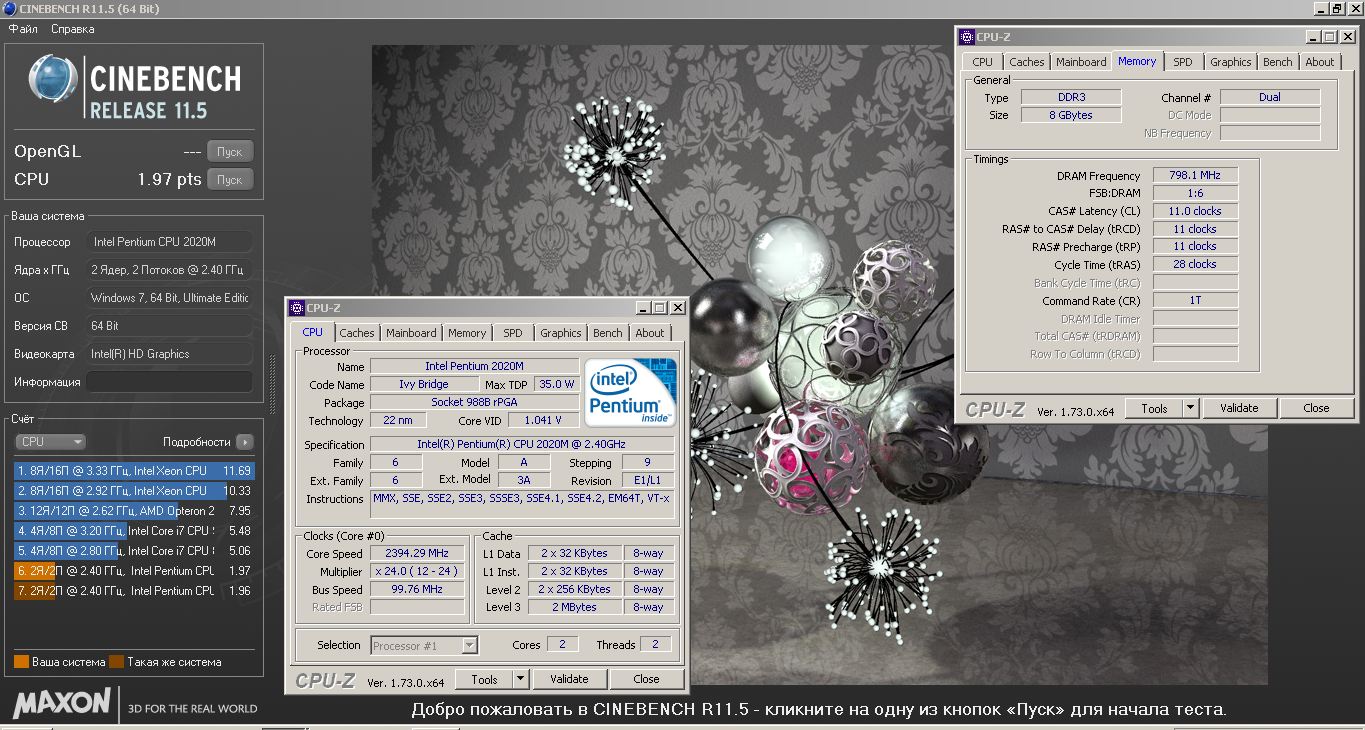Open Подробности details arrow button
Viewport: 1365px width, 730px height.
pyautogui.click(x=245, y=441)
